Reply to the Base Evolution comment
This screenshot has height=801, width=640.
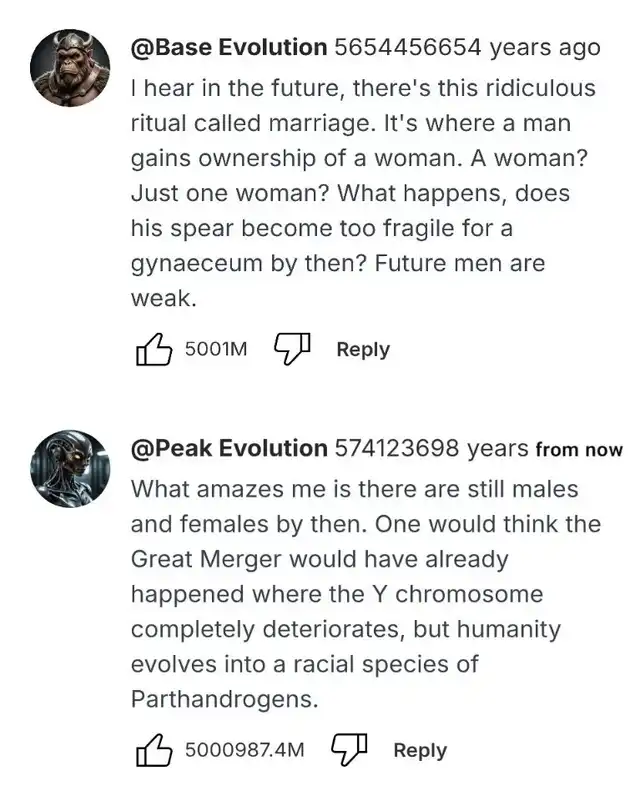point(363,349)
